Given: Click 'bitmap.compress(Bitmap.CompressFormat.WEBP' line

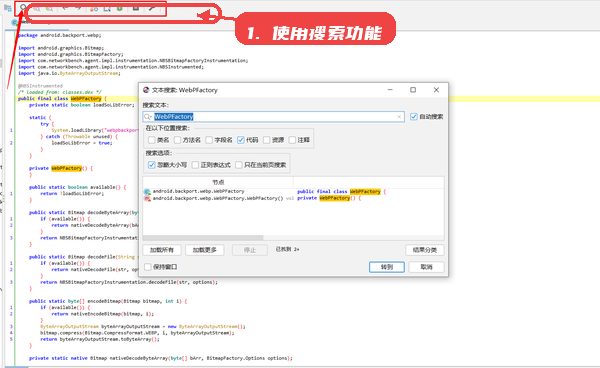Looking at the screenshot, I should 137,333.
